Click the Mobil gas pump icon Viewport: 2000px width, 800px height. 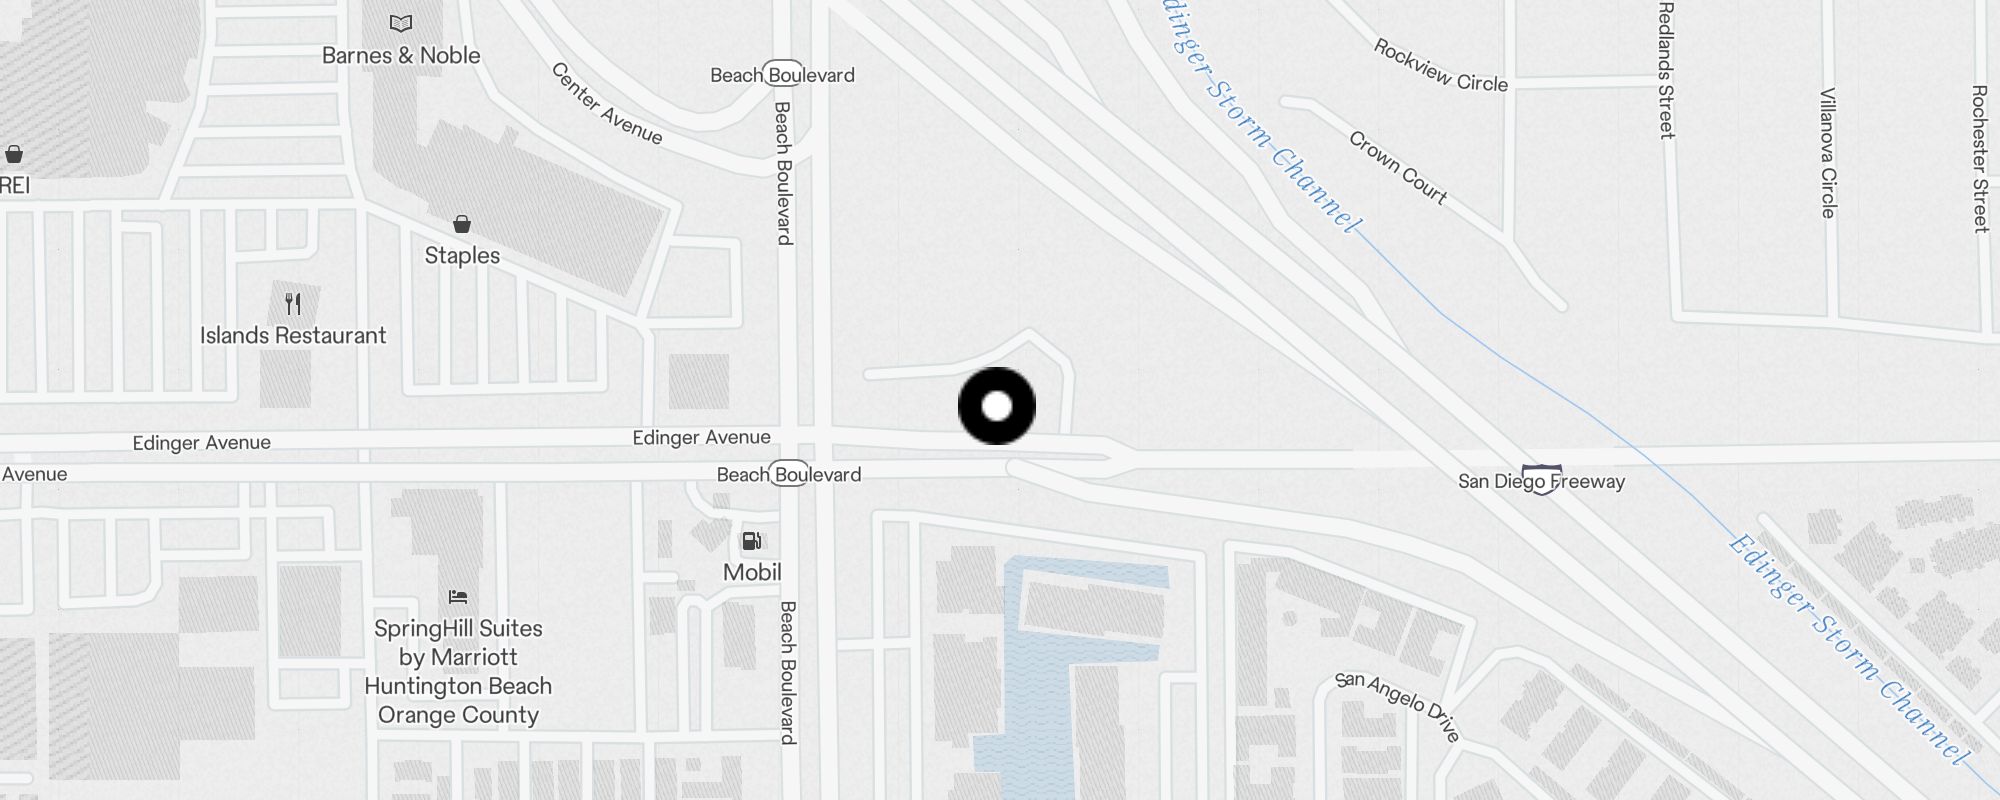(x=752, y=541)
